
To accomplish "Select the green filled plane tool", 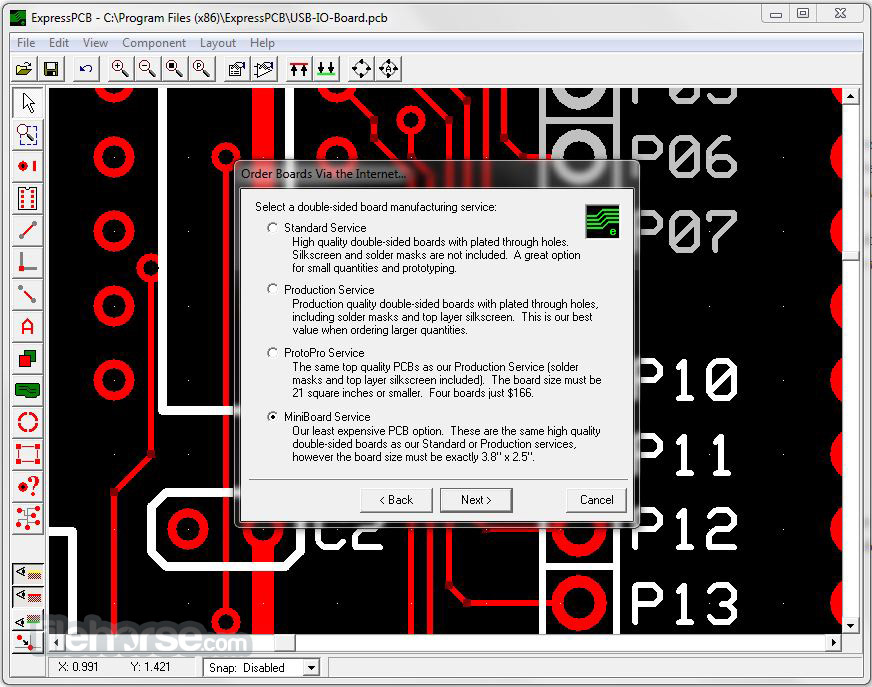I will point(27,391).
